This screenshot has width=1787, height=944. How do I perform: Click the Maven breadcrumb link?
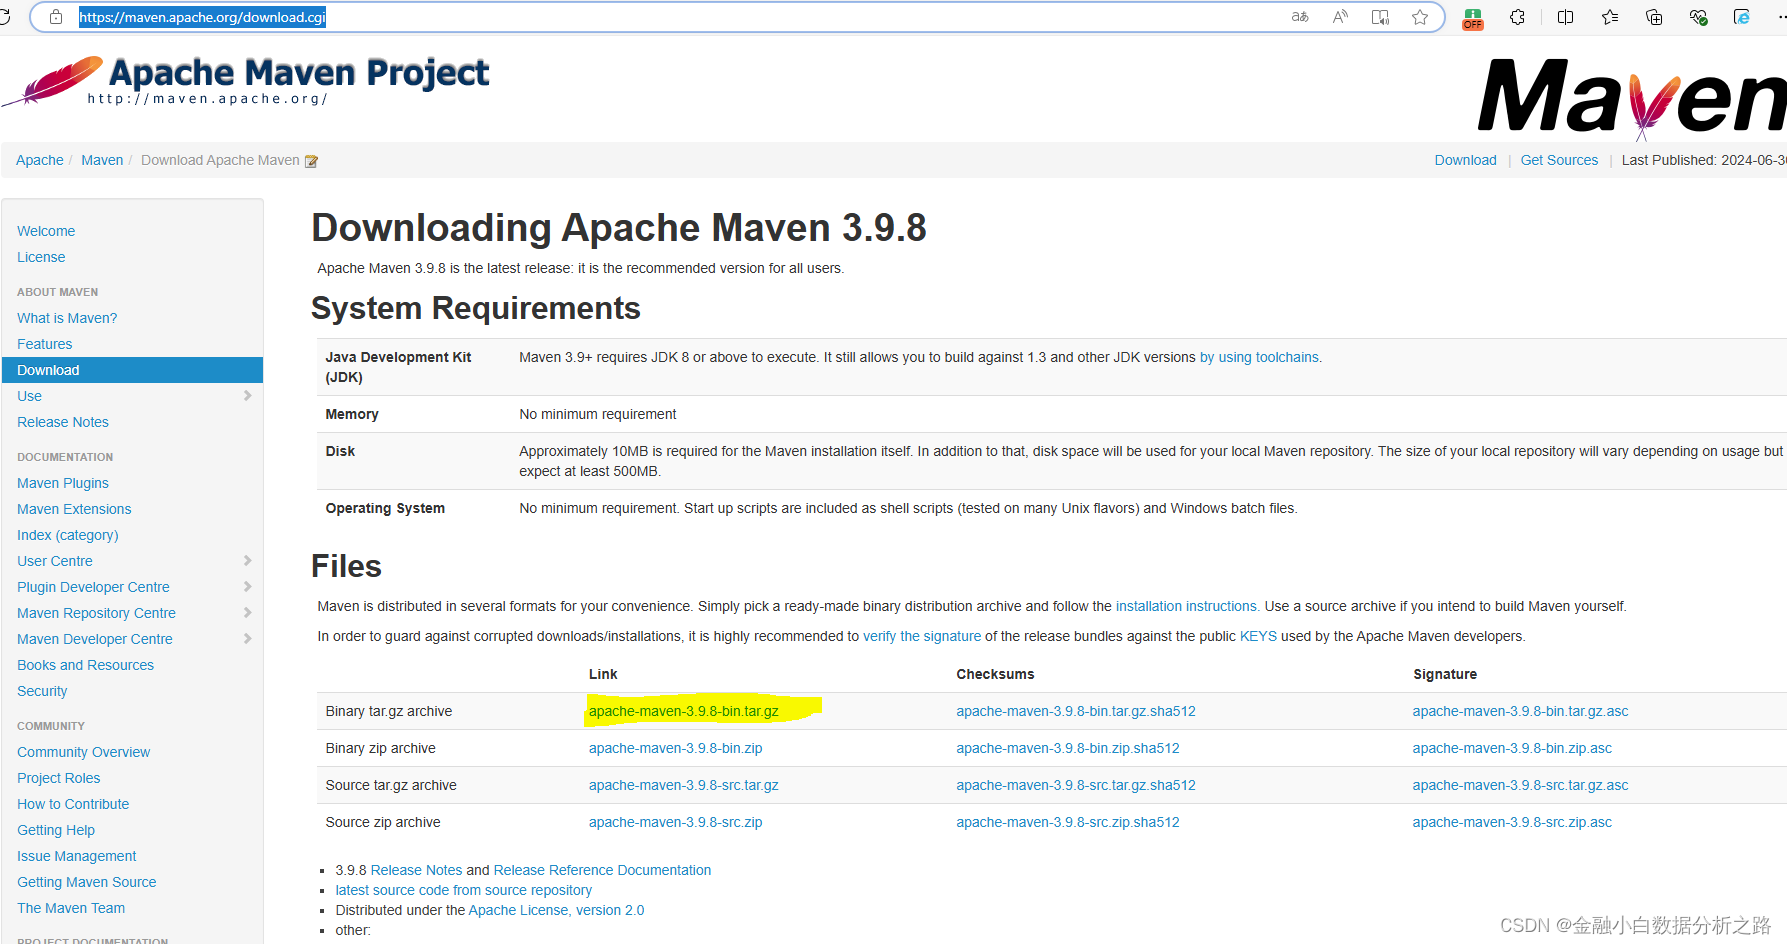pyautogui.click(x=102, y=160)
